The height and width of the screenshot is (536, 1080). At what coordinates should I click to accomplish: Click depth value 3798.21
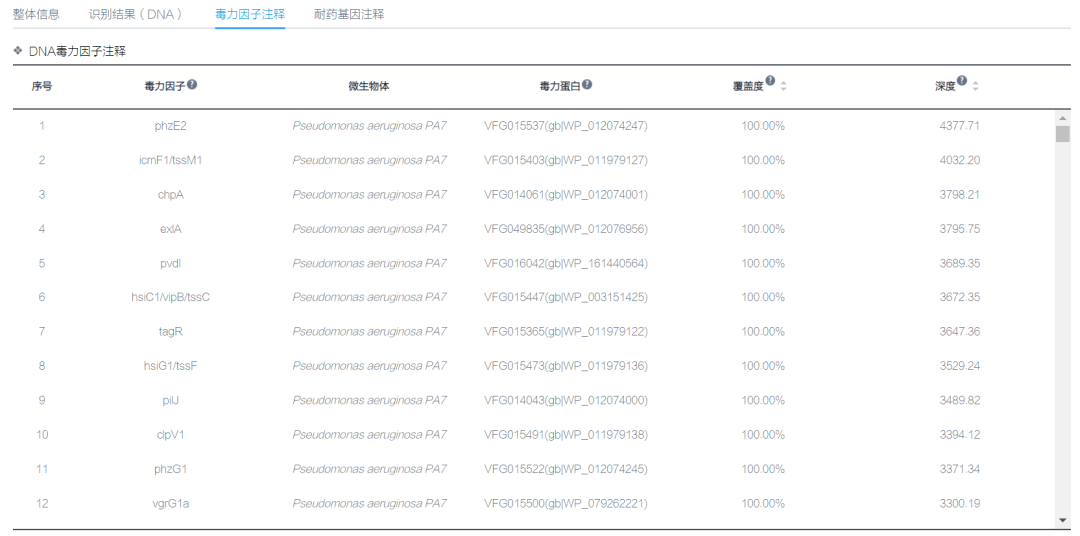pos(959,195)
